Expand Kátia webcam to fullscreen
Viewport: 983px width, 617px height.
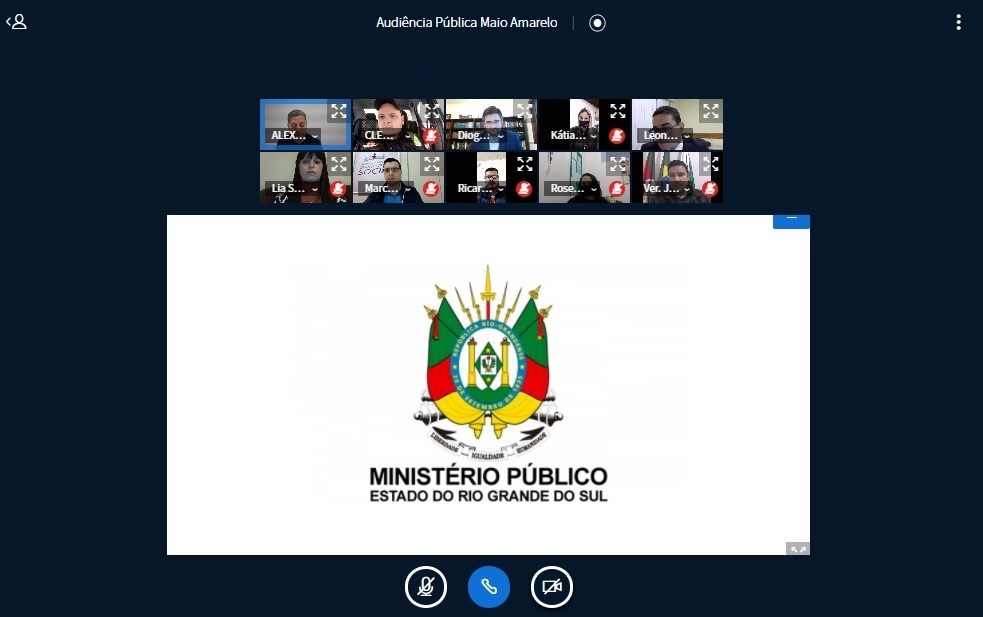[x=618, y=111]
